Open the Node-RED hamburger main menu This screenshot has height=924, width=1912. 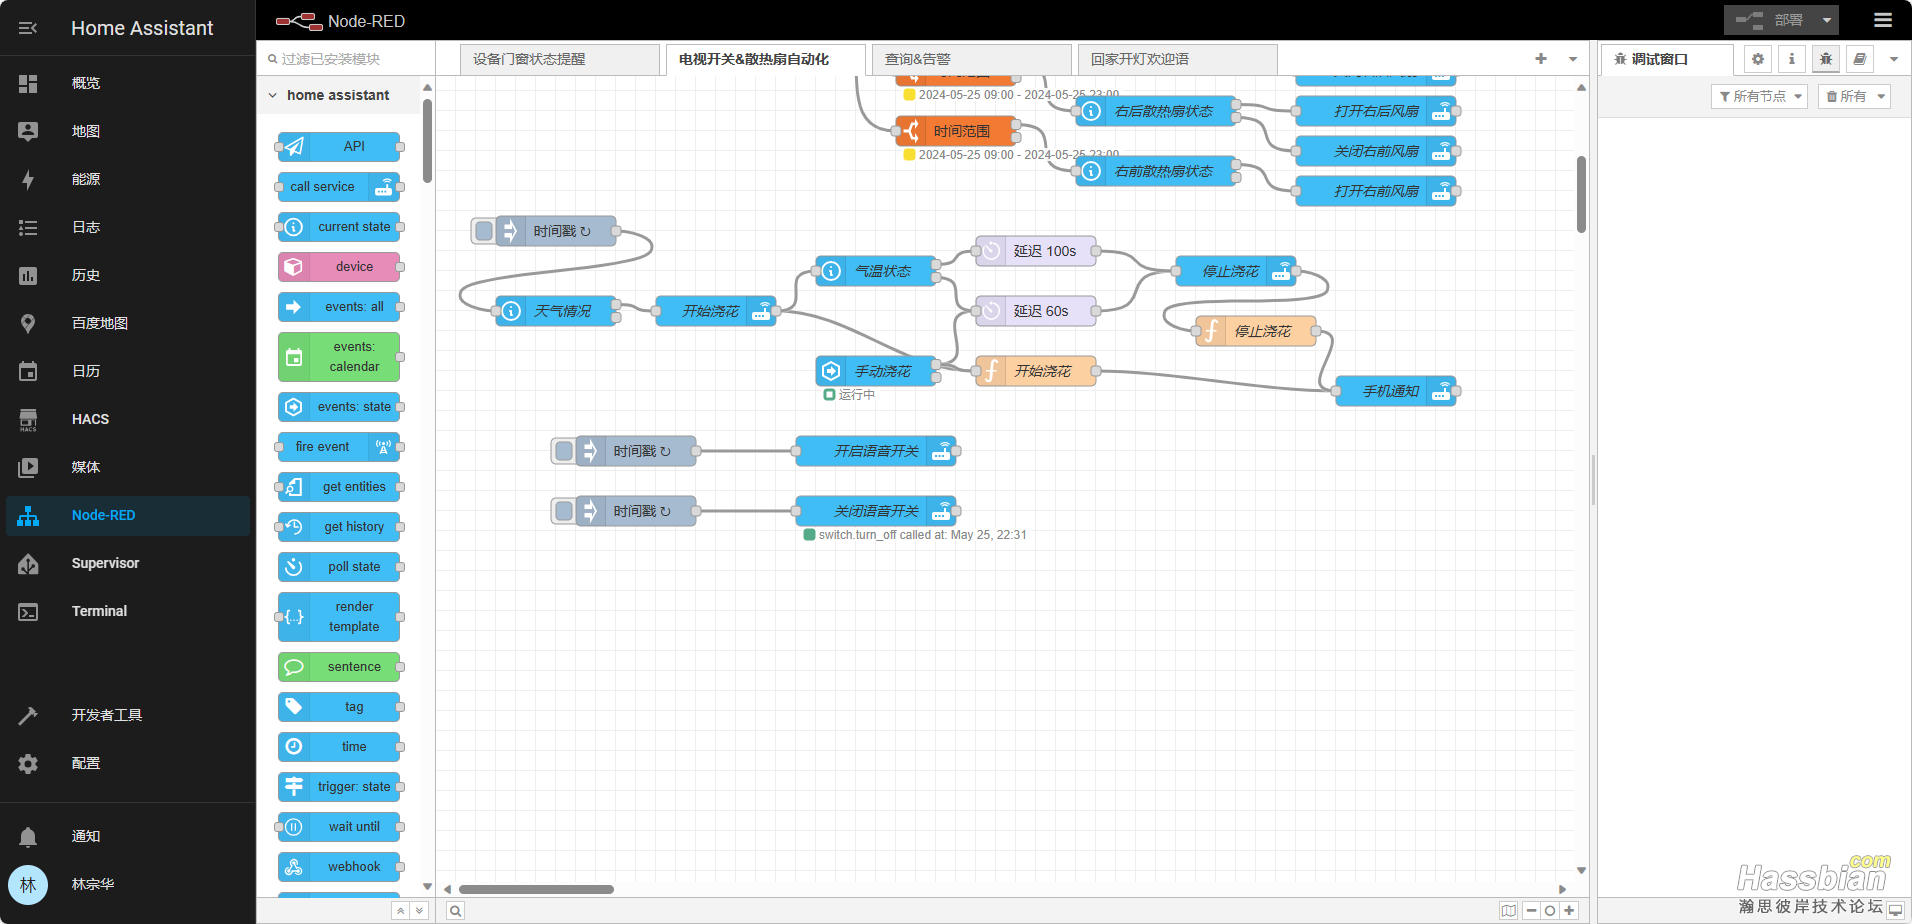point(1883,20)
